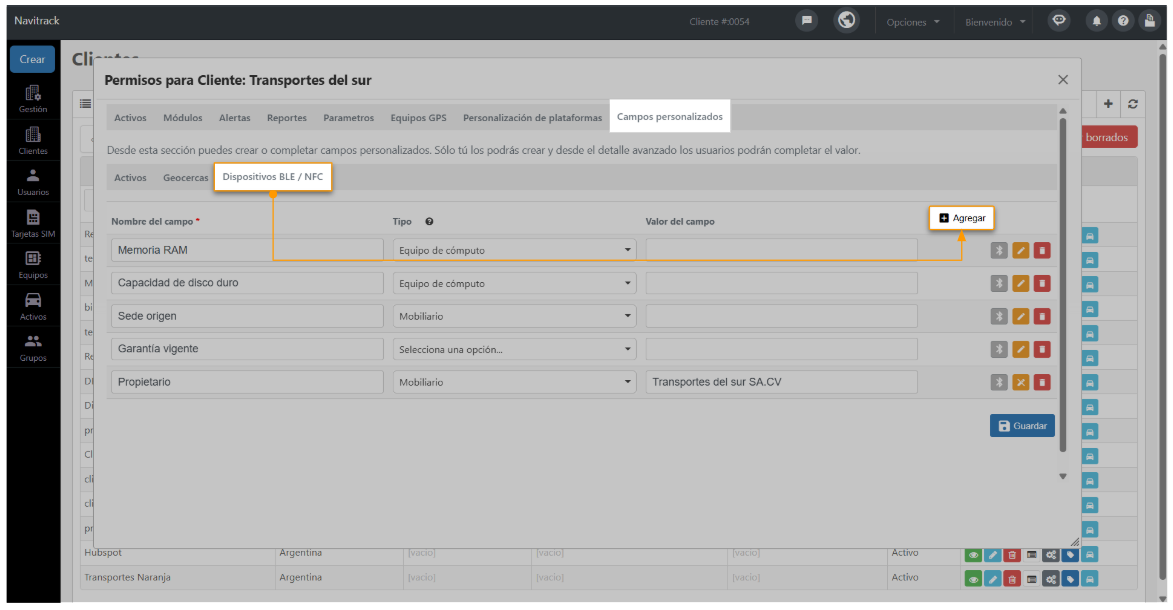
Task: Click the Tipo help question icon
Action: pos(429,222)
